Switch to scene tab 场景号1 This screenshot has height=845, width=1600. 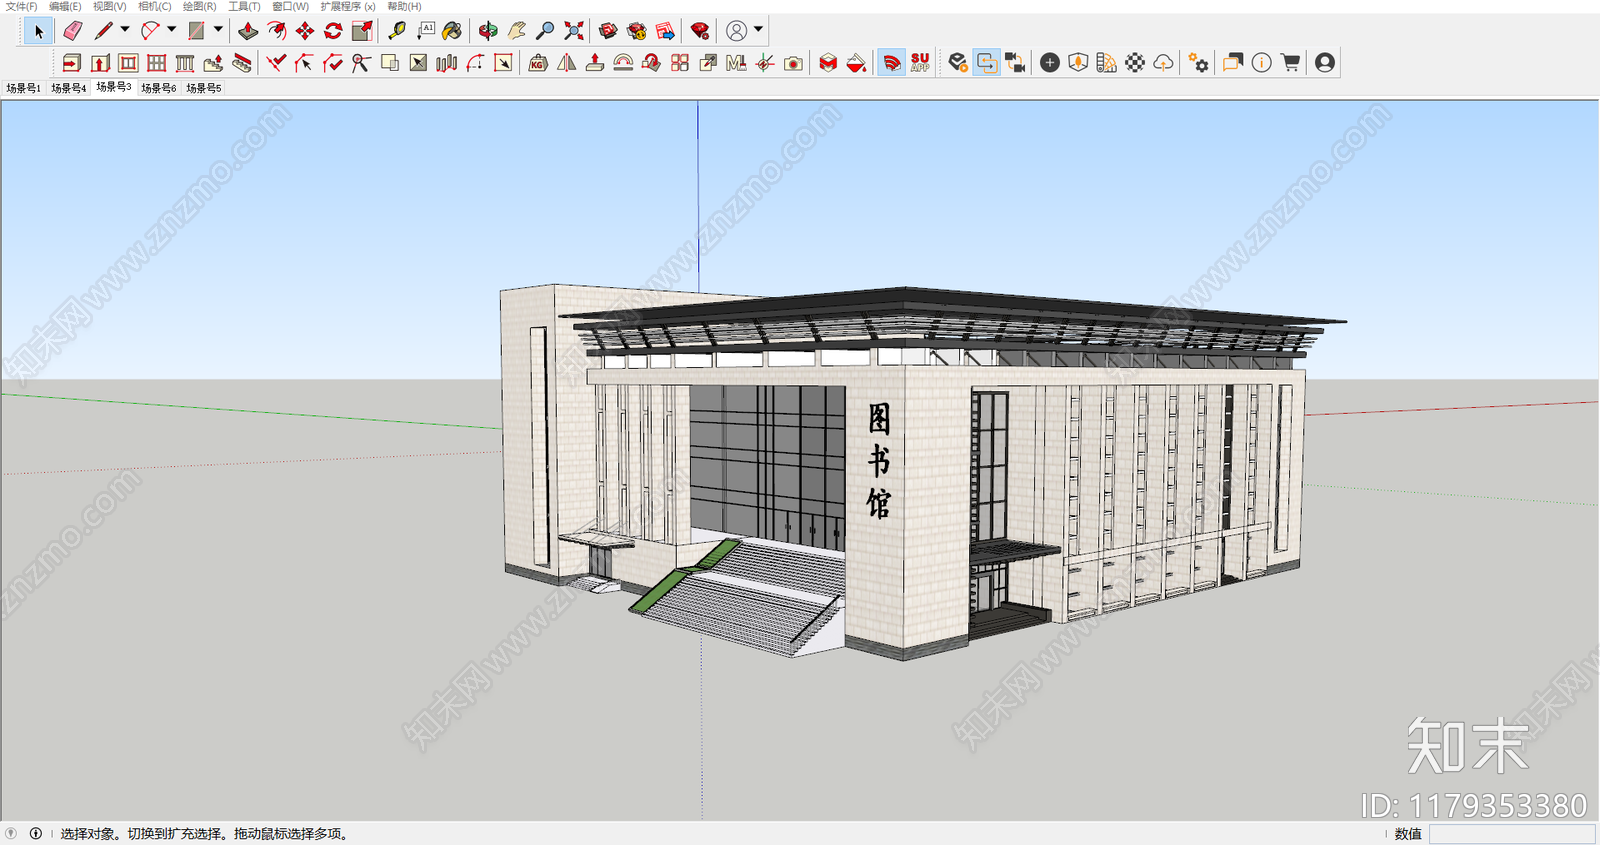coord(23,88)
